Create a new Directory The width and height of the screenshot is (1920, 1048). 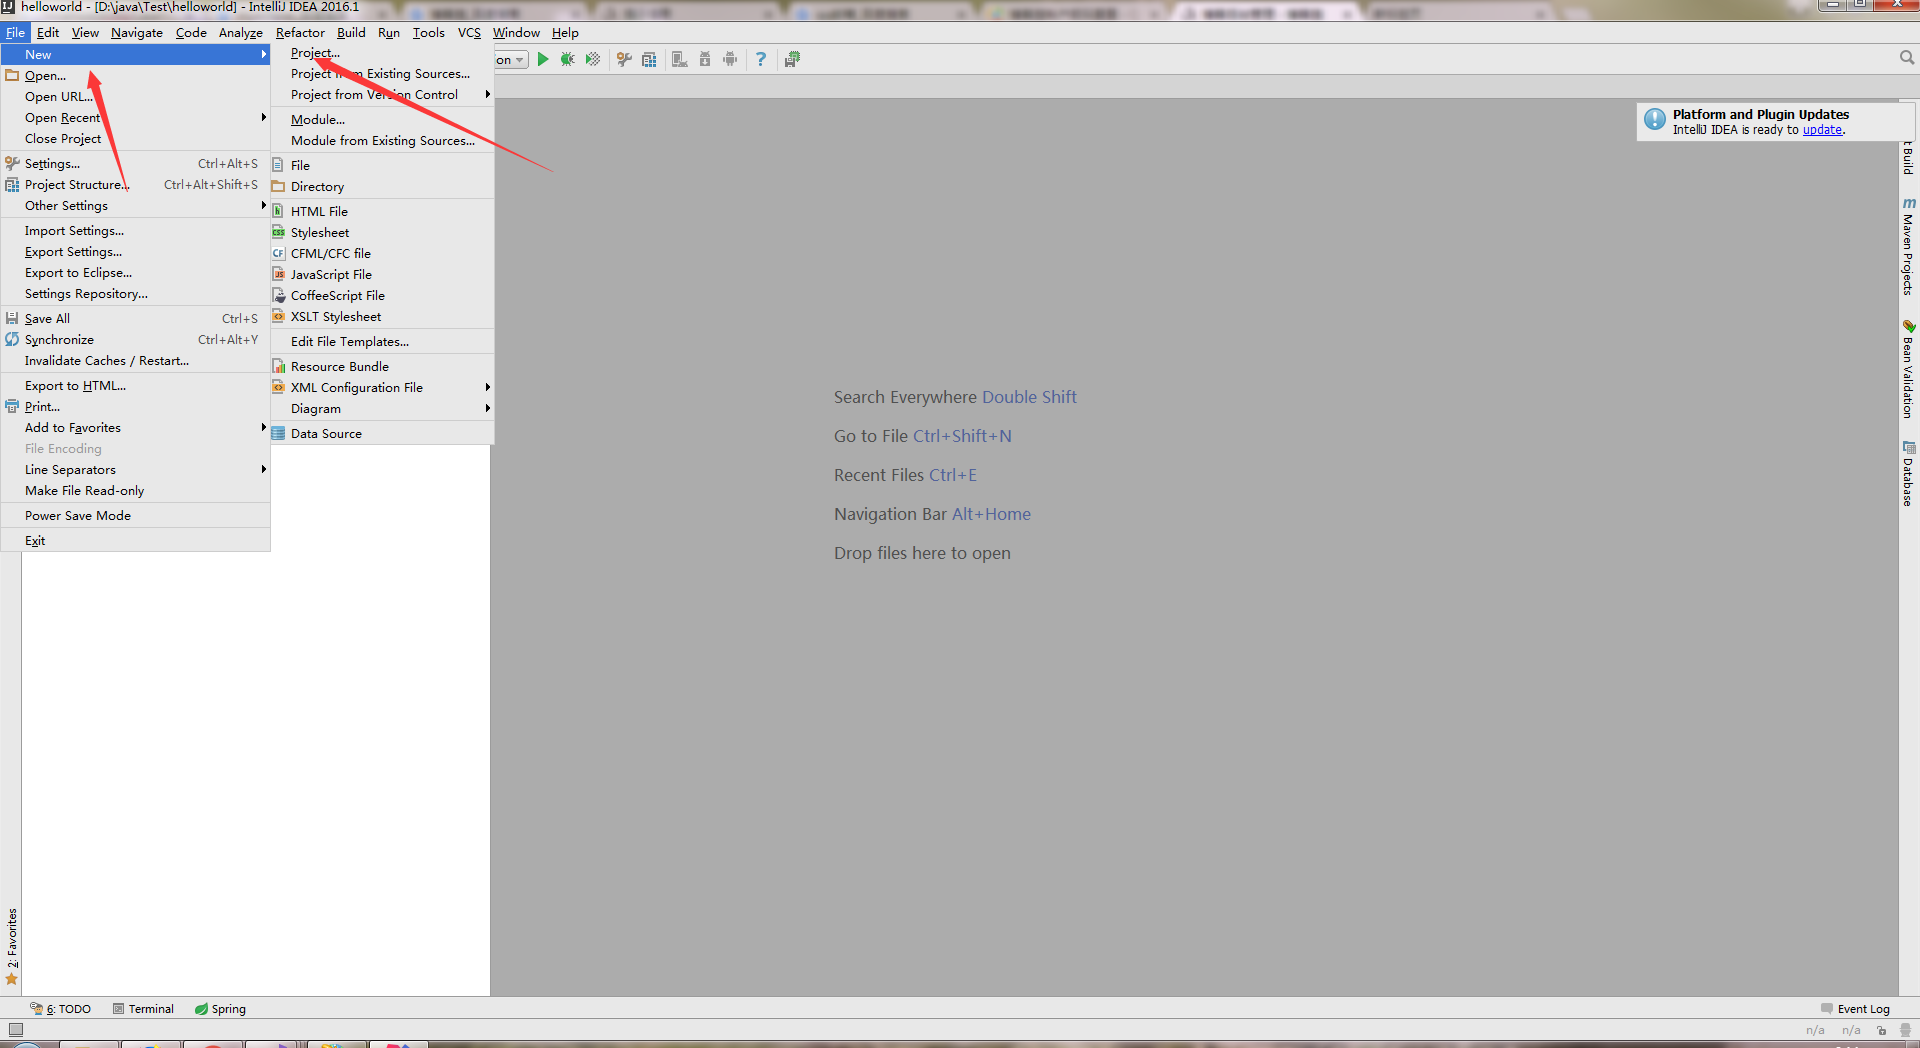[x=383, y=187]
